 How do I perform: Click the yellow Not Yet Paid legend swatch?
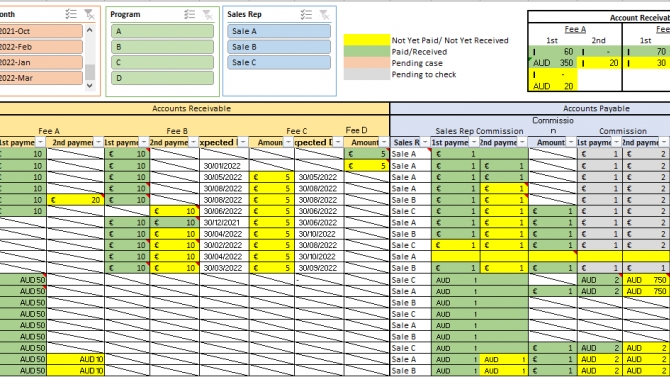367,40
